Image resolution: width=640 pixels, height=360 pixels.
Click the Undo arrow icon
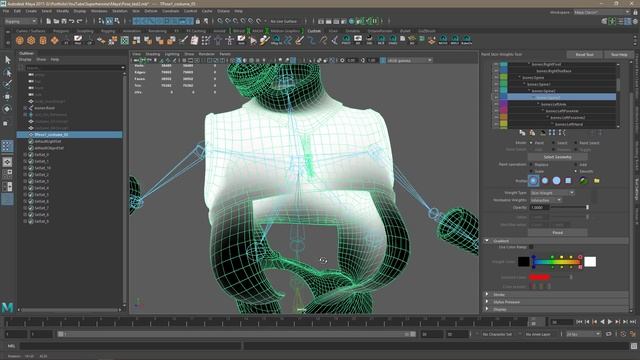(72, 21)
